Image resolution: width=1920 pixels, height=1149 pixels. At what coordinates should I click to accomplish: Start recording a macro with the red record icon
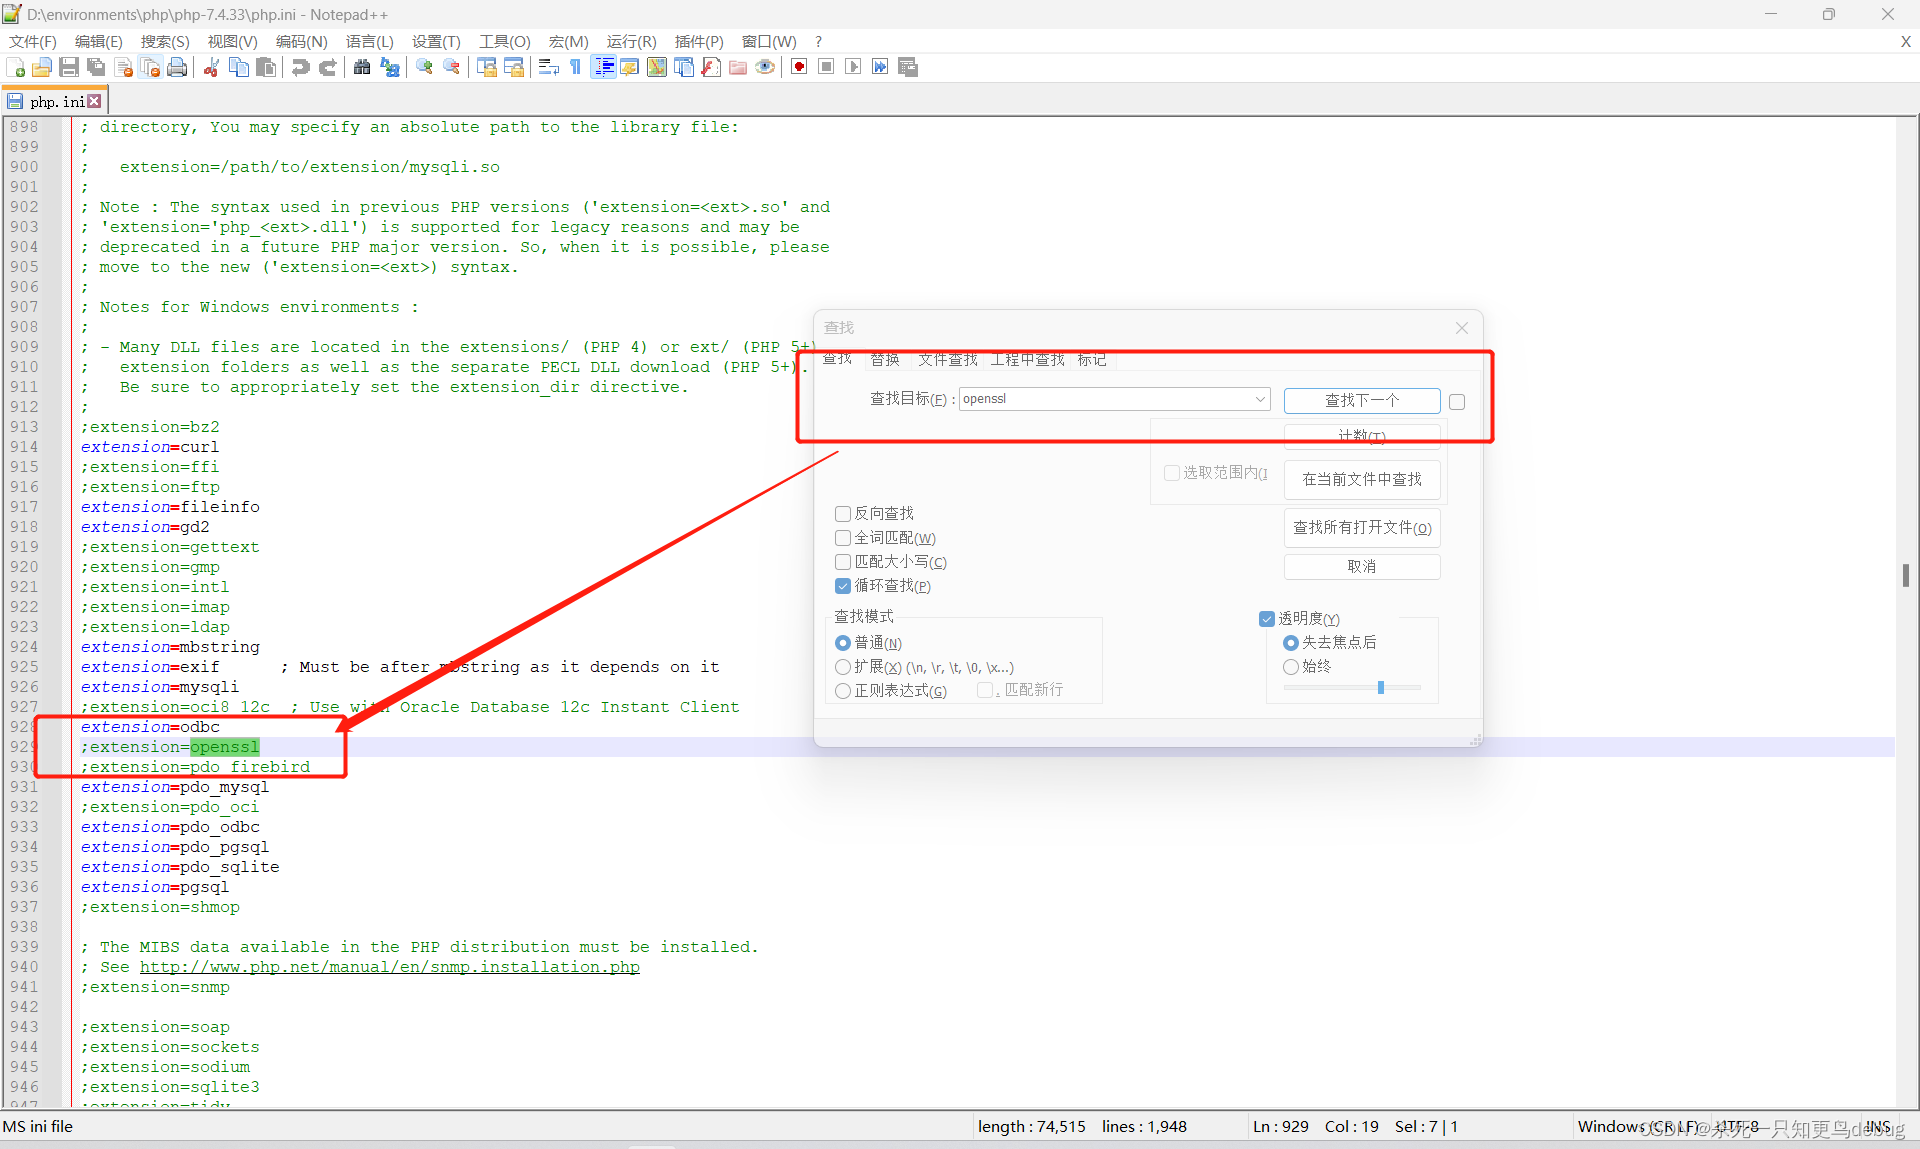point(799,67)
